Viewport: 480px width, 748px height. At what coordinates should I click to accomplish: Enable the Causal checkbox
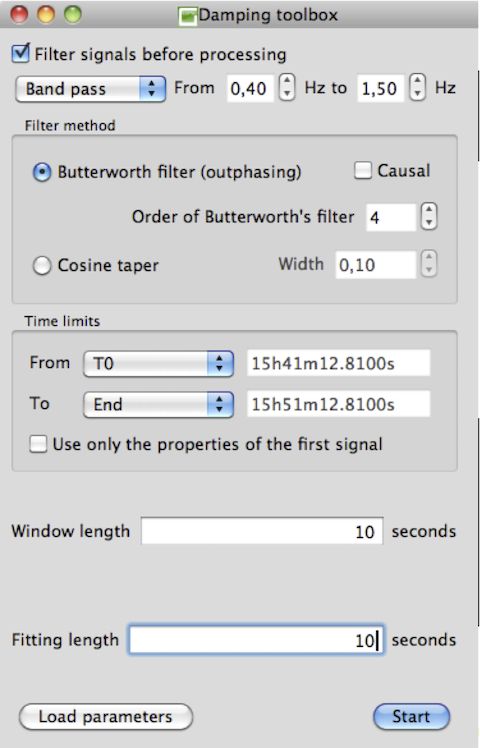(363, 170)
